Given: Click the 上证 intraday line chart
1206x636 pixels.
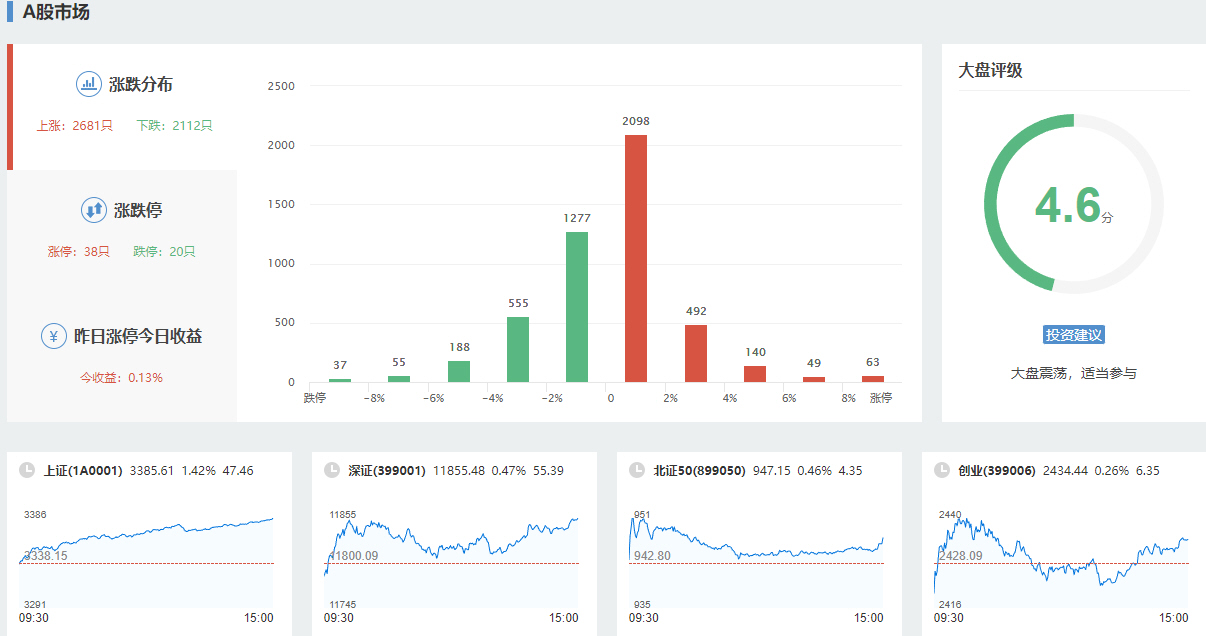Looking at the screenshot, I should (x=146, y=558).
